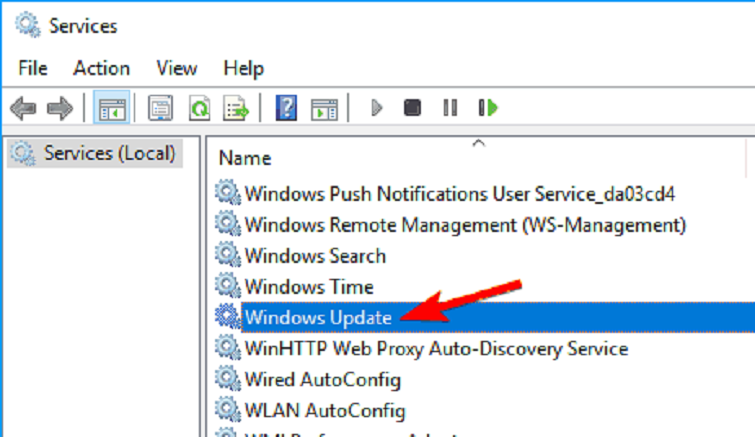This screenshot has width=755, height=437.
Task: Select the Windows Search service
Action: 315,255
